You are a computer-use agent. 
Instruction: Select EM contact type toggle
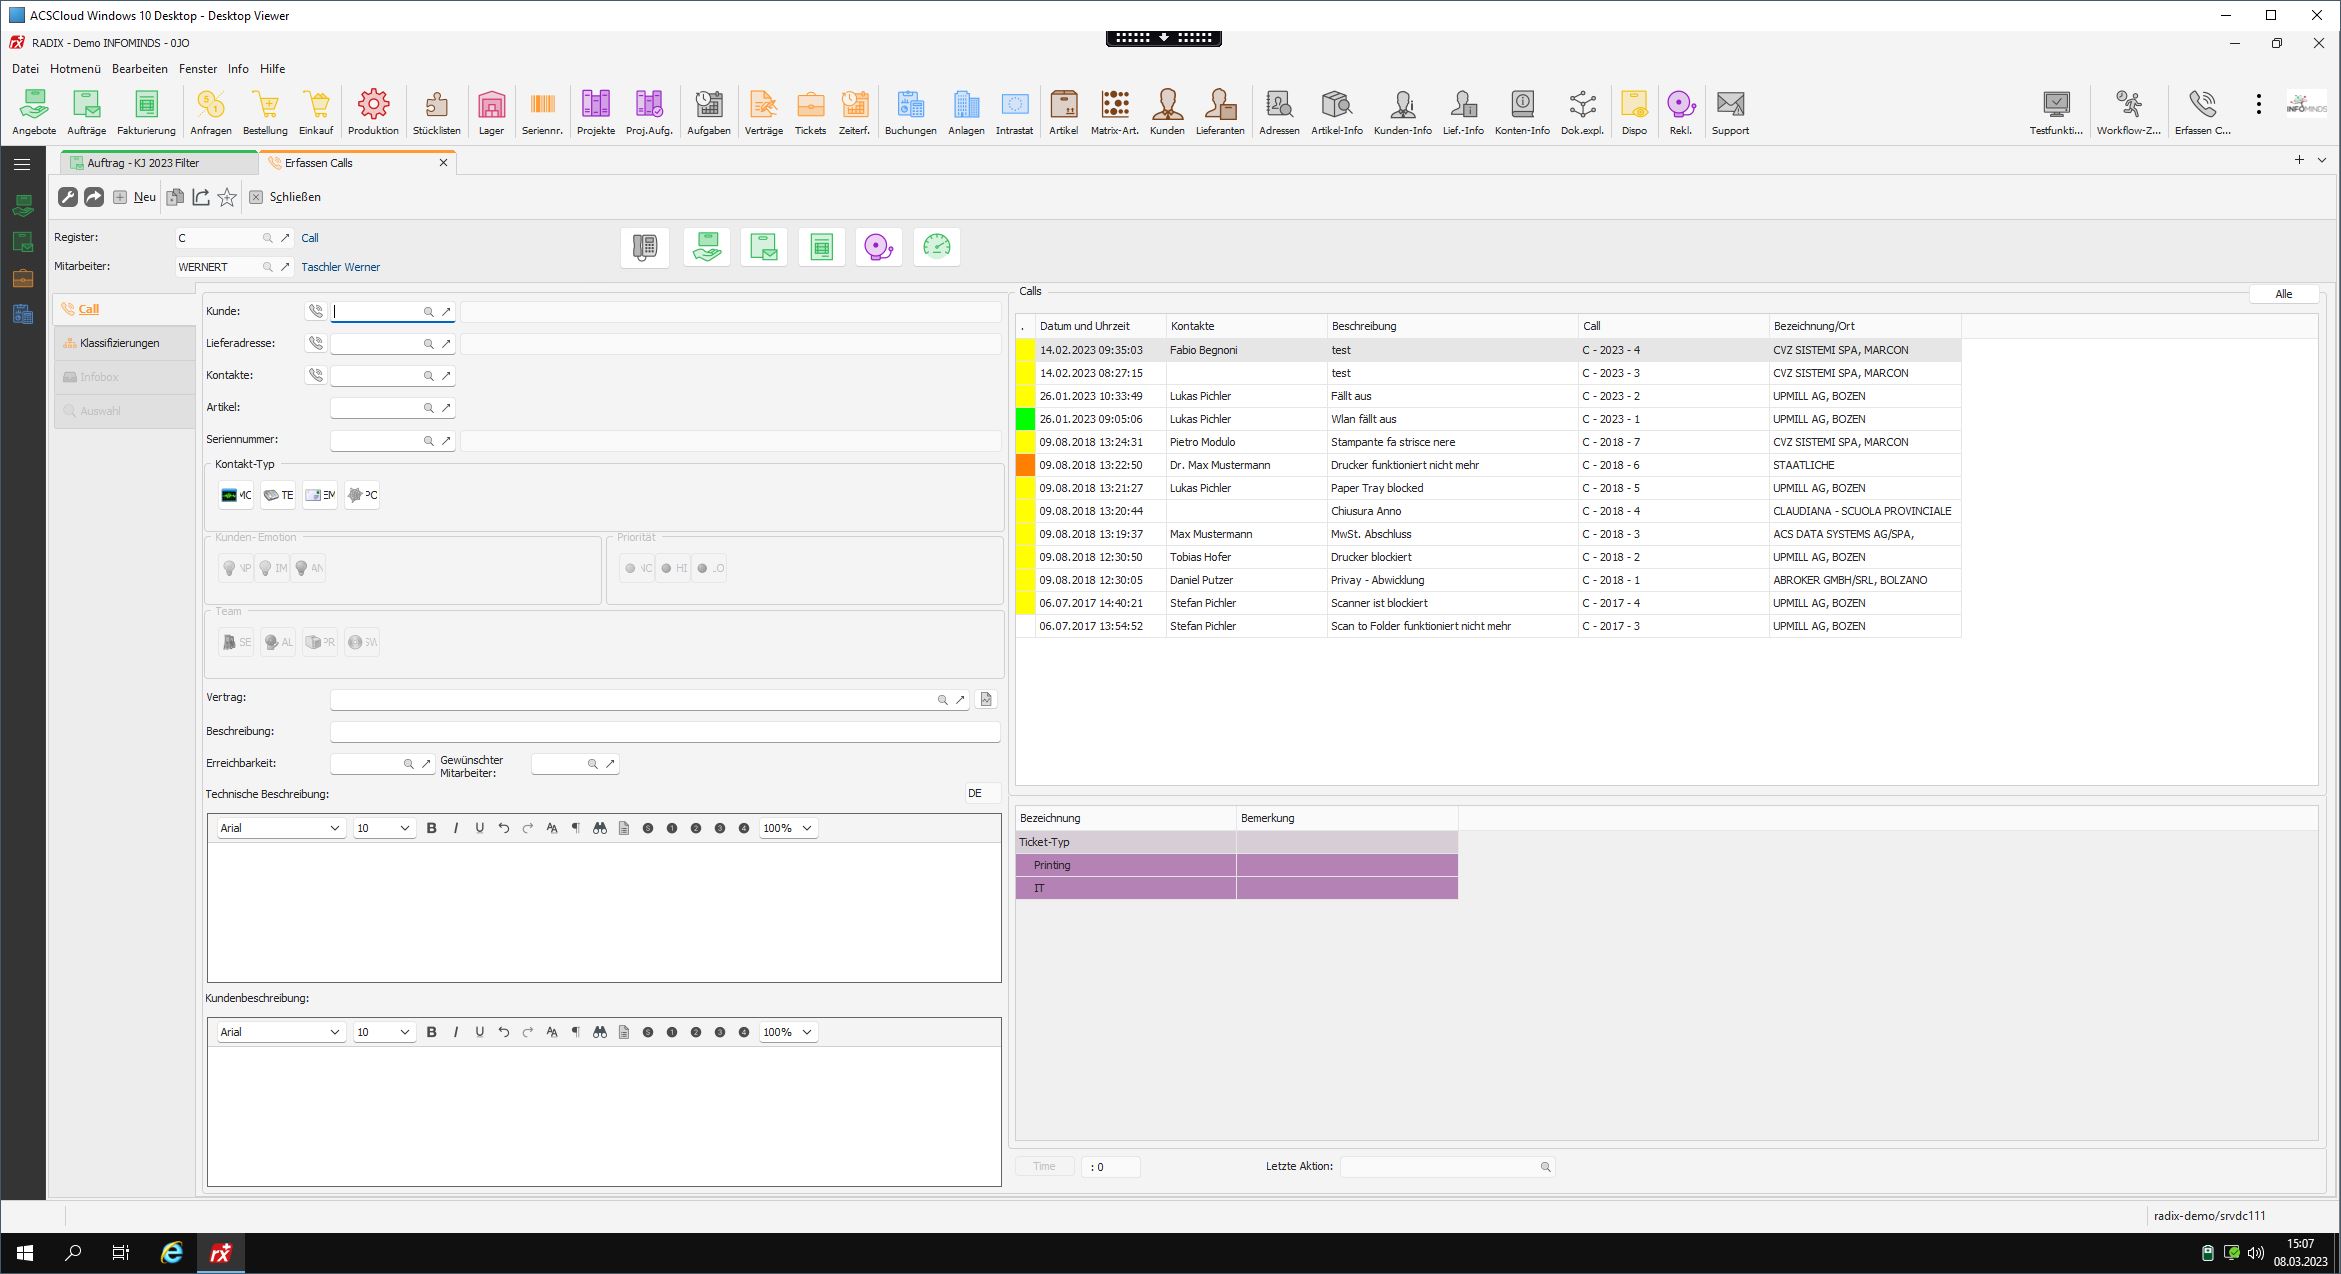point(320,495)
